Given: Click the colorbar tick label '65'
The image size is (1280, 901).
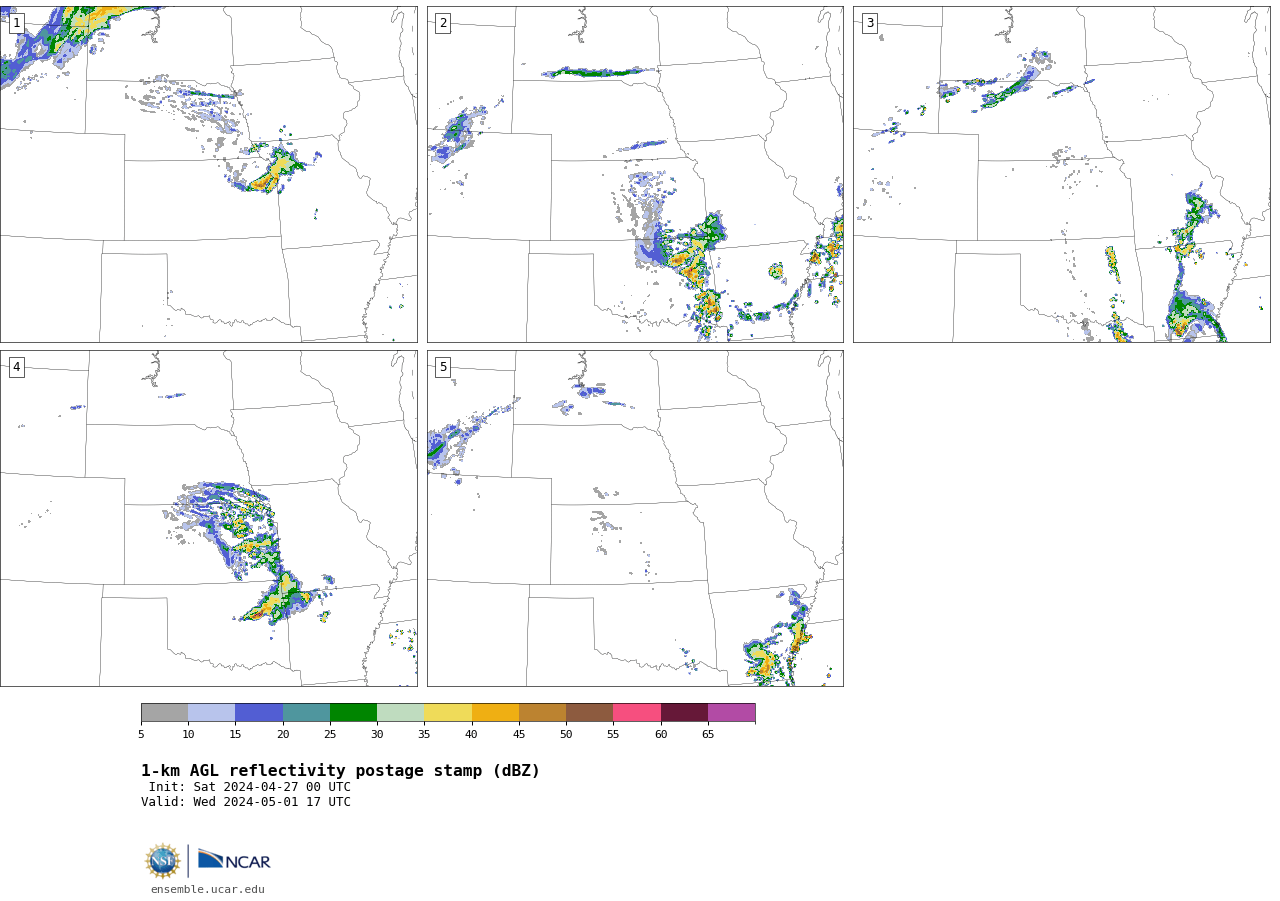Looking at the screenshot, I should [x=708, y=735].
